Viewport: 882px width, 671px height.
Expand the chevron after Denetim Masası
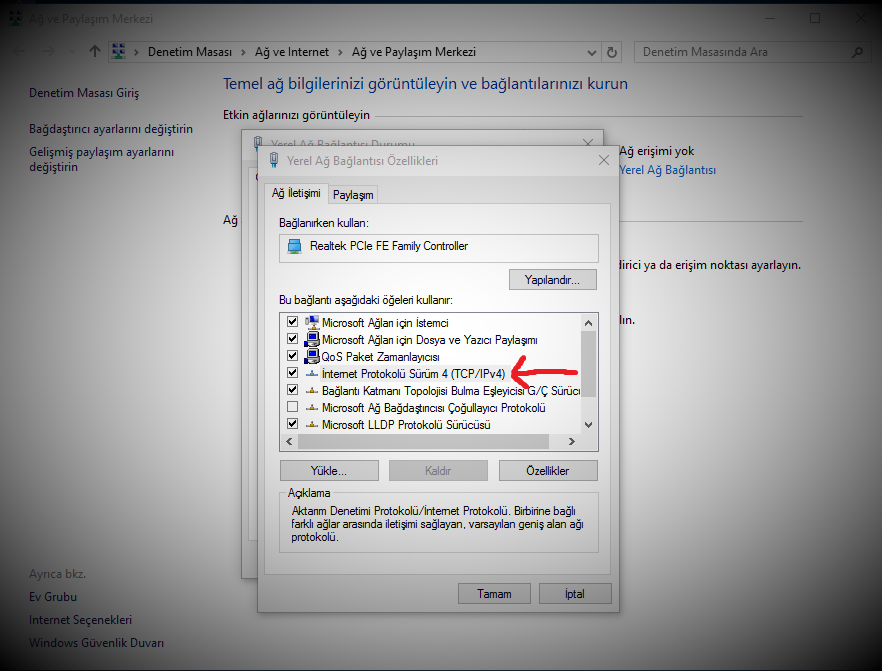tap(243, 52)
